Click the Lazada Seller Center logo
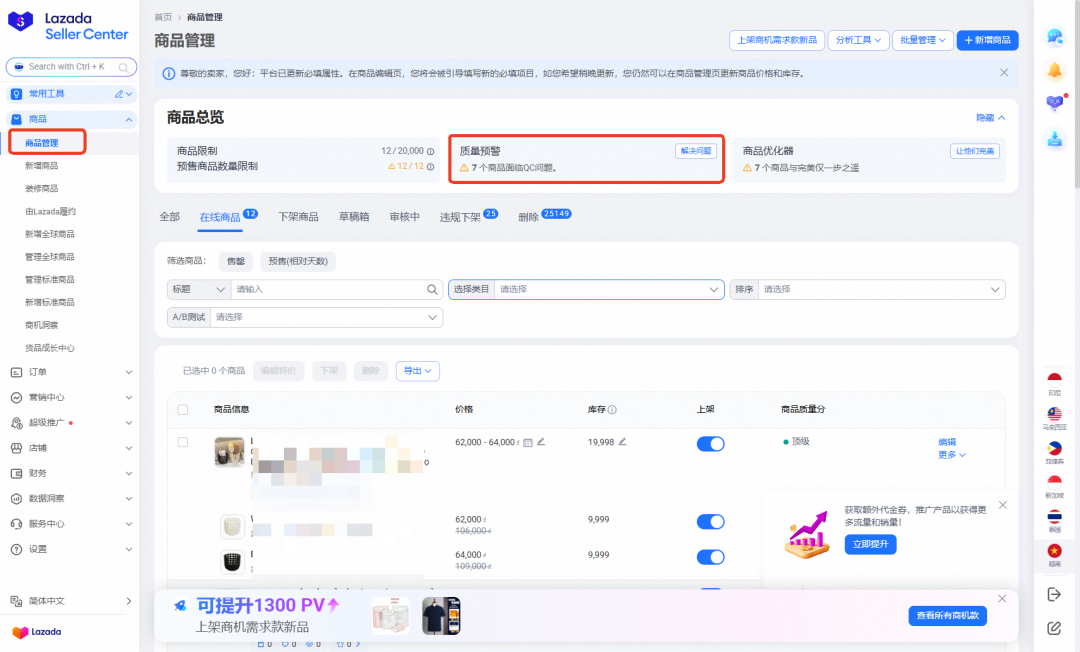Image resolution: width=1080 pixels, height=652 pixels. click(x=68, y=26)
